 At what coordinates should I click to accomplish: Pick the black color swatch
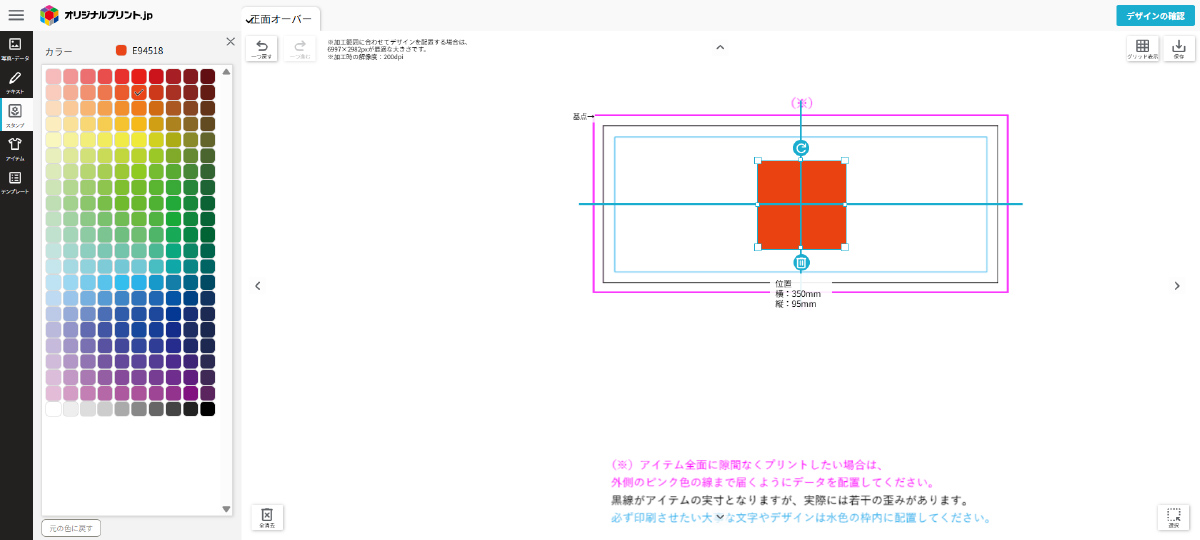click(x=208, y=409)
